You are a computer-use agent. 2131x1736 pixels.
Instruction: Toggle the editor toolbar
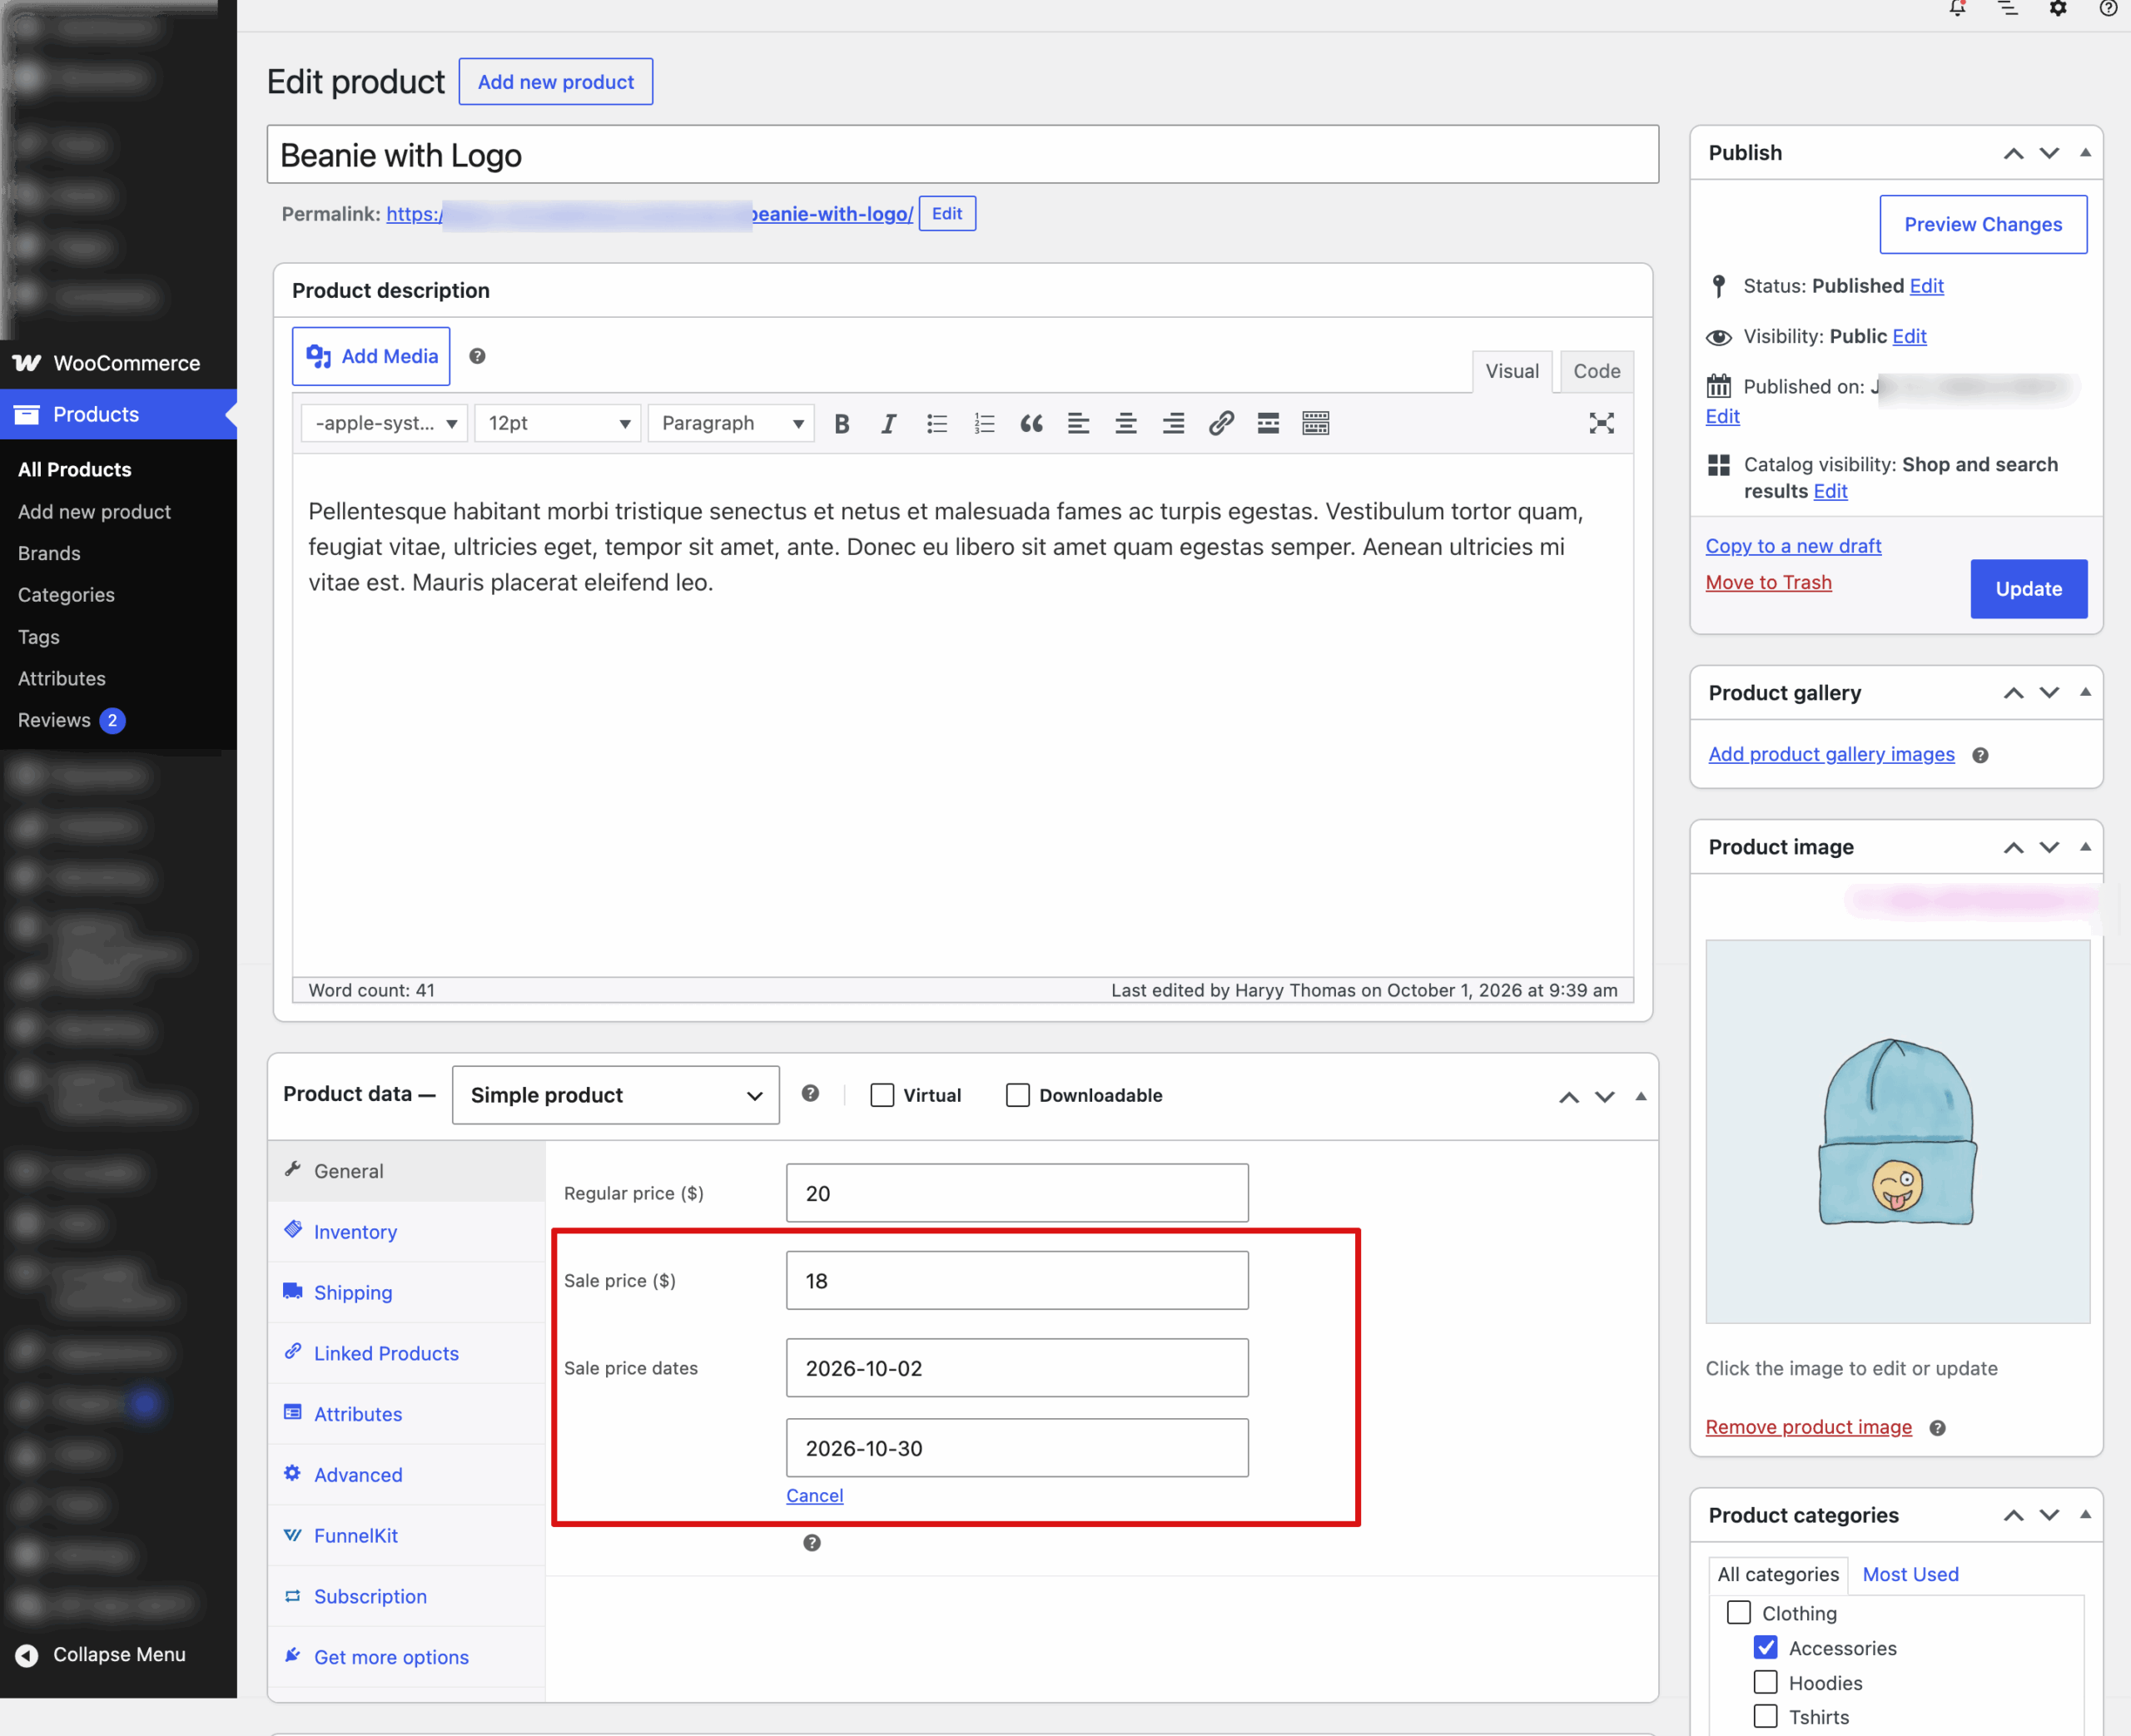[x=1316, y=424]
